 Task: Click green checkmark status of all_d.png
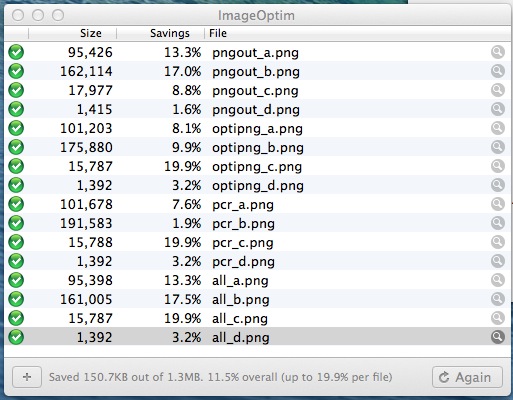tap(16, 337)
